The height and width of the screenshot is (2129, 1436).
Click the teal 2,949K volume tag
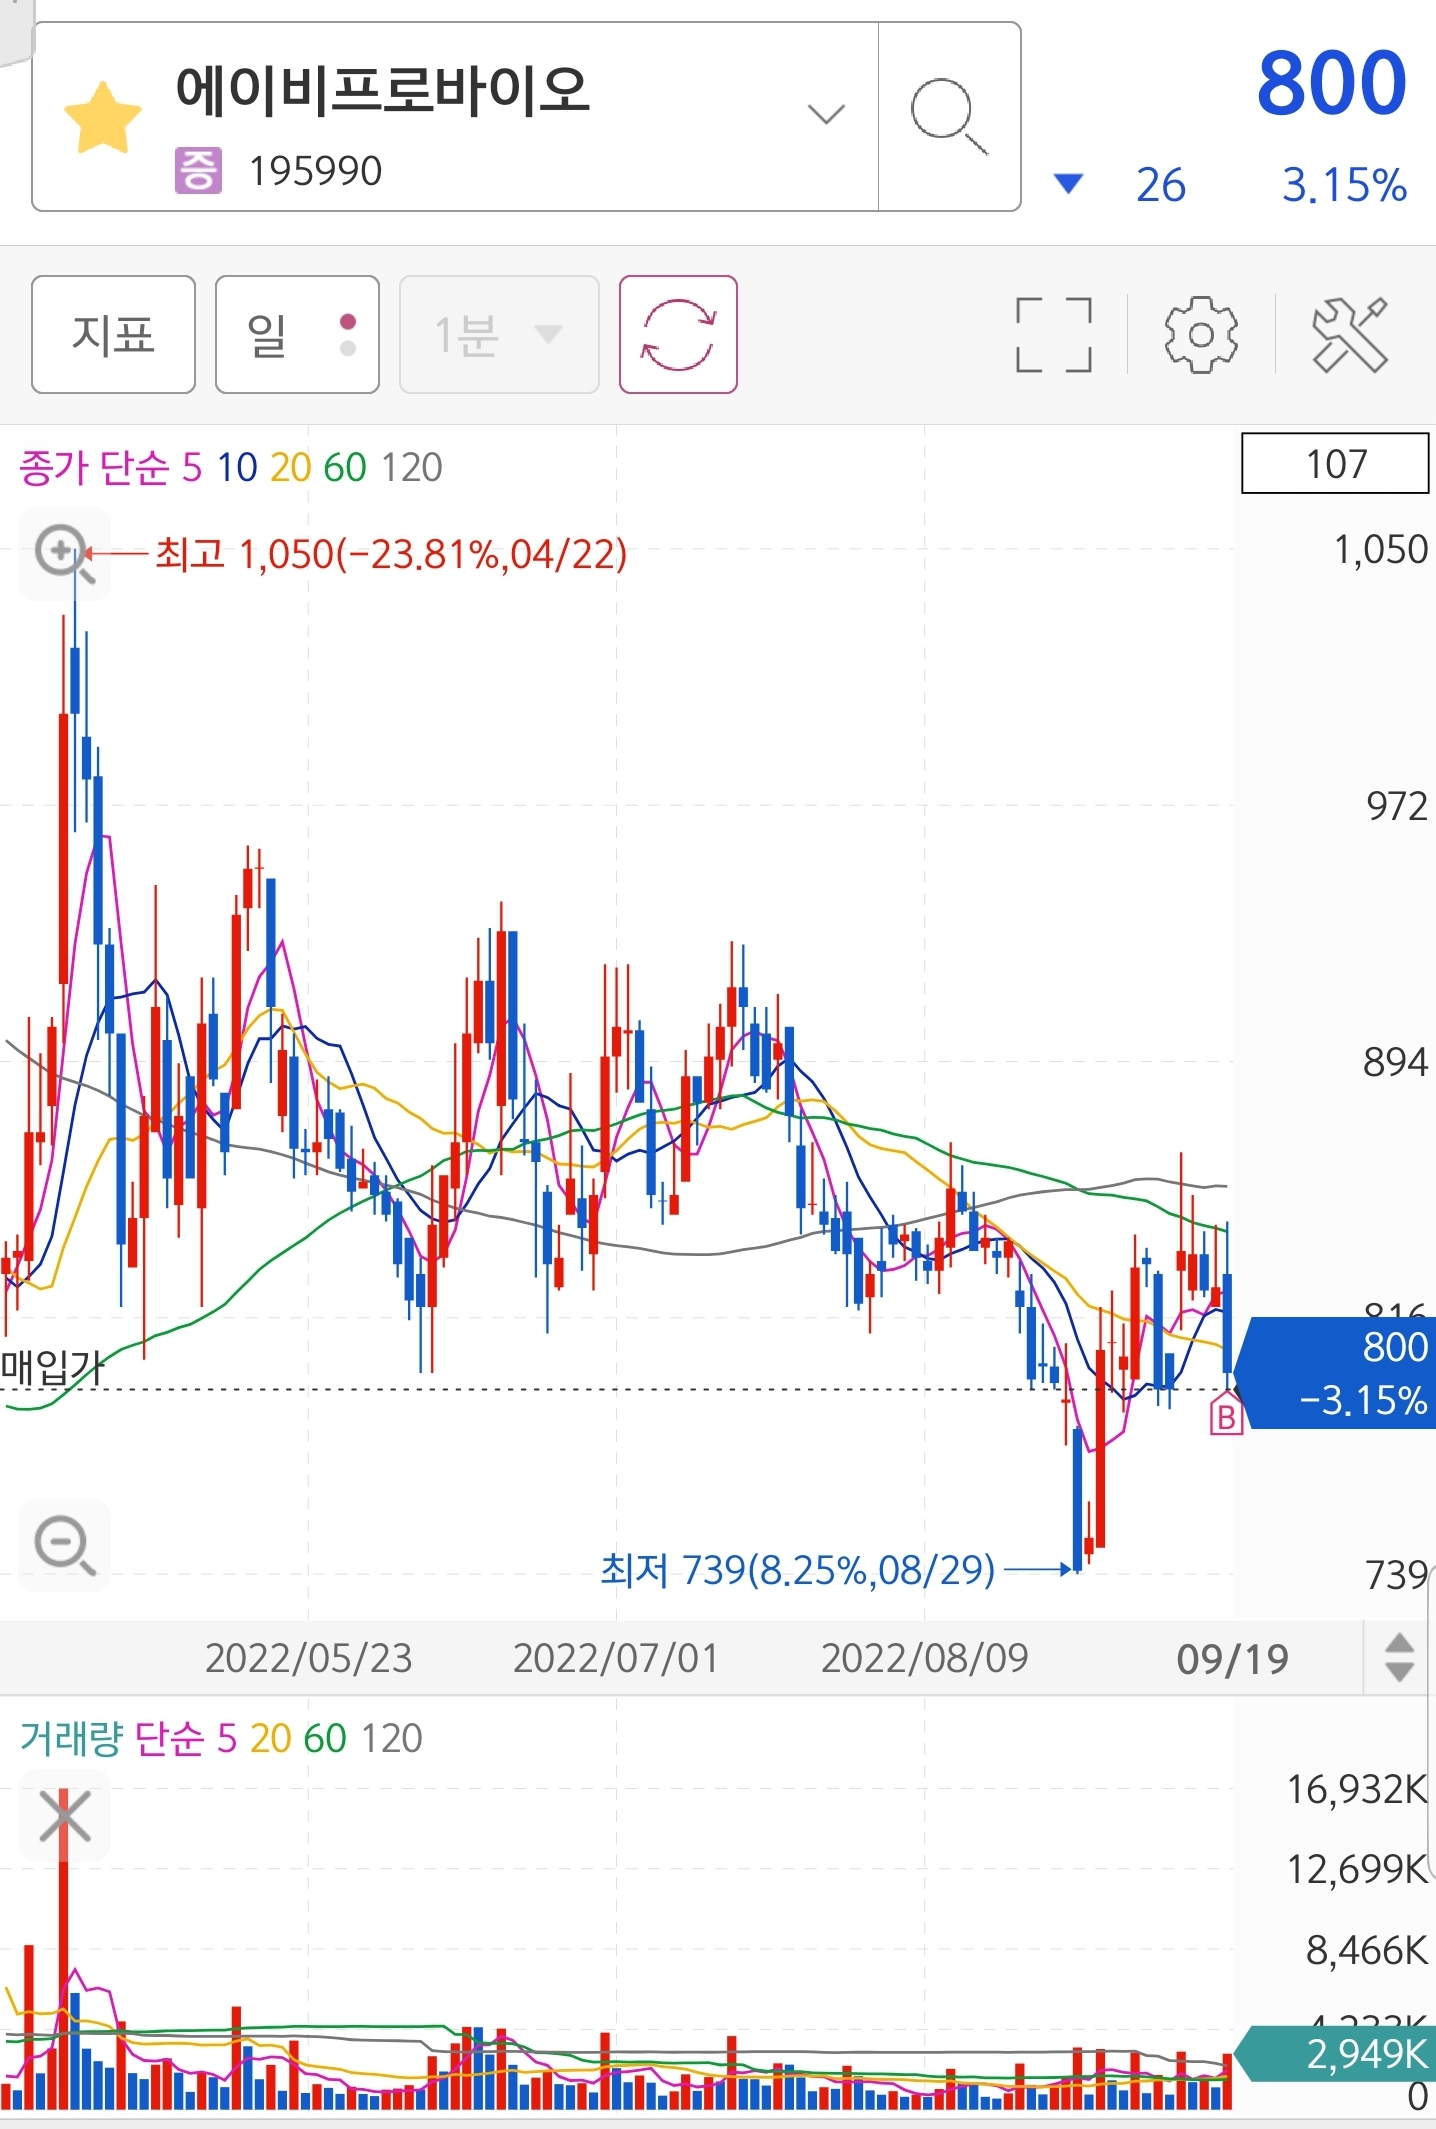(x=1337, y=2053)
